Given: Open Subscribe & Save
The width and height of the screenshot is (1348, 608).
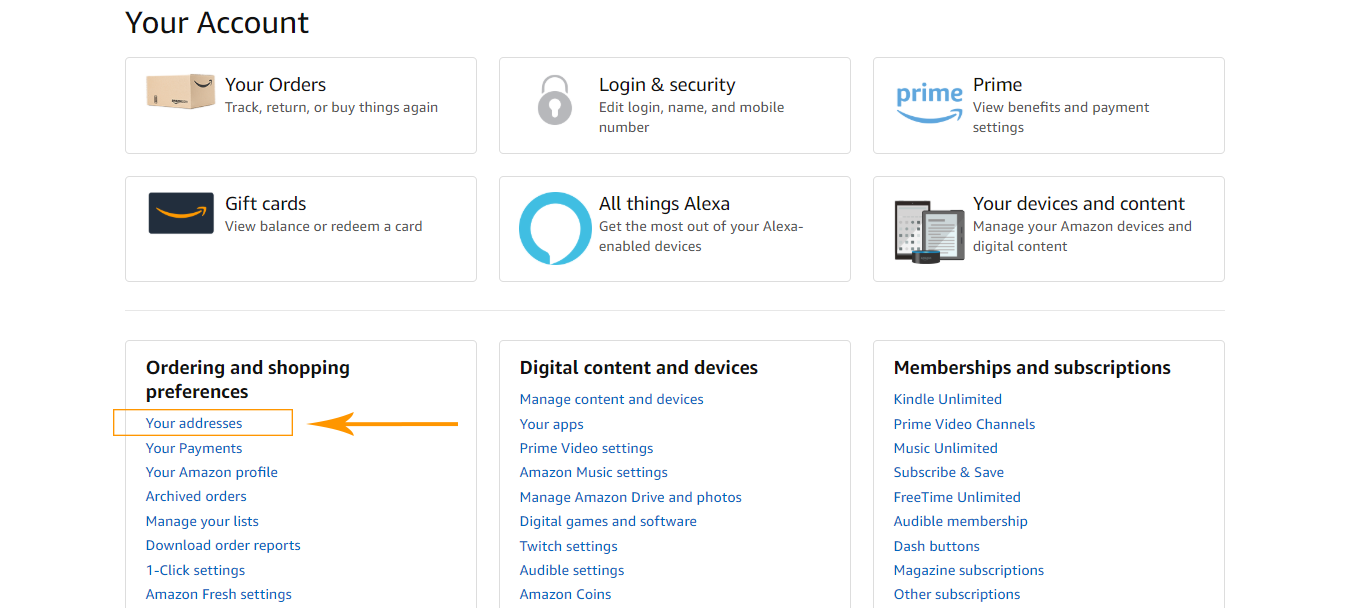Looking at the screenshot, I should click(949, 472).
